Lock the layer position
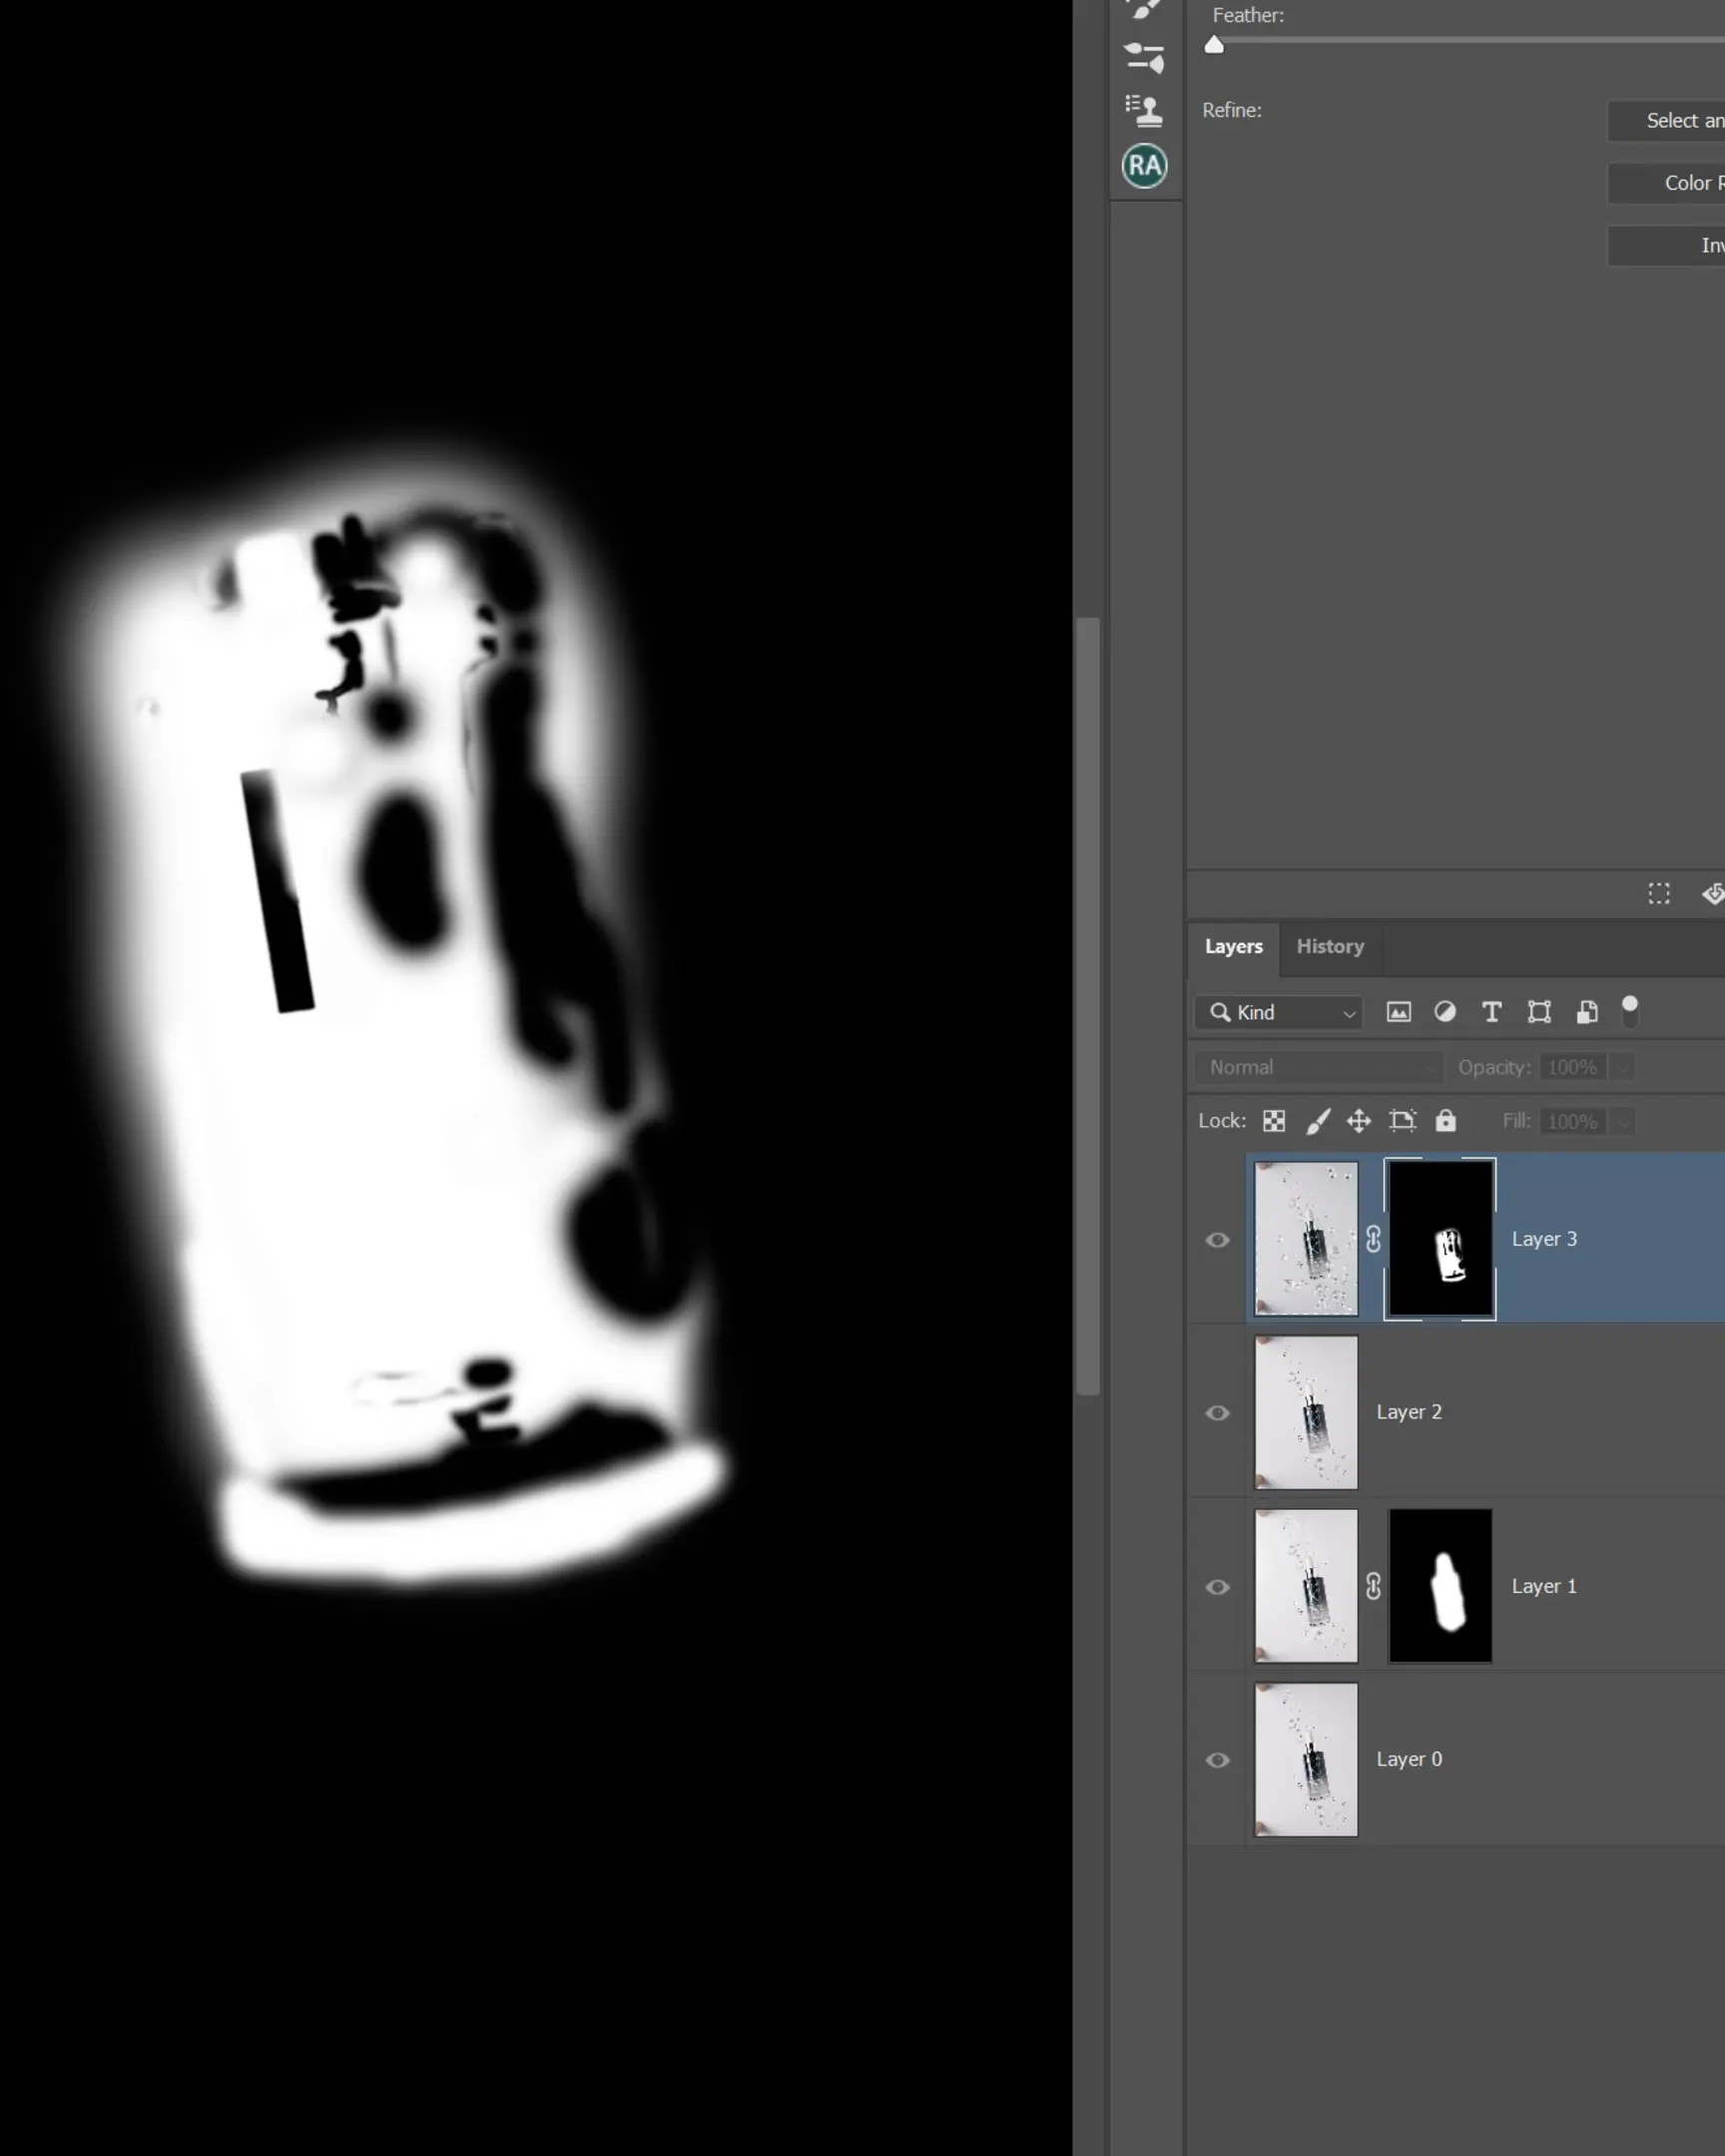Screen dimensions: 1725x2156 (x=1359, y=1121)
